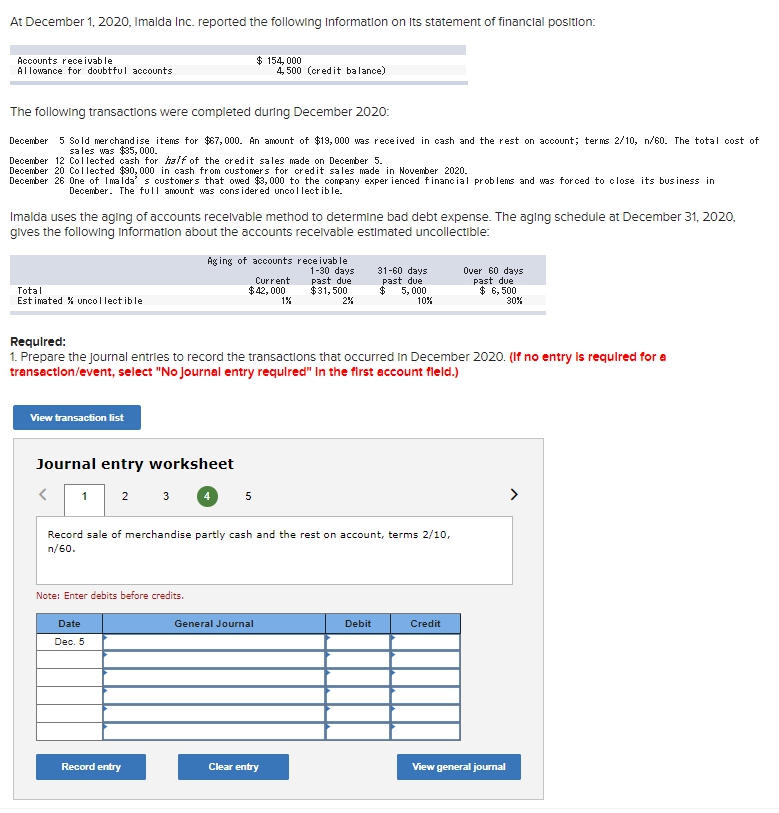
Task: Open fifth row General Journal account field
Action: click(x=214, y=714)
